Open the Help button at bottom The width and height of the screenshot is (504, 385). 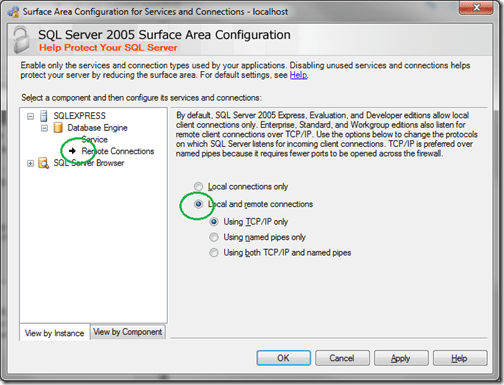(460, 358)
